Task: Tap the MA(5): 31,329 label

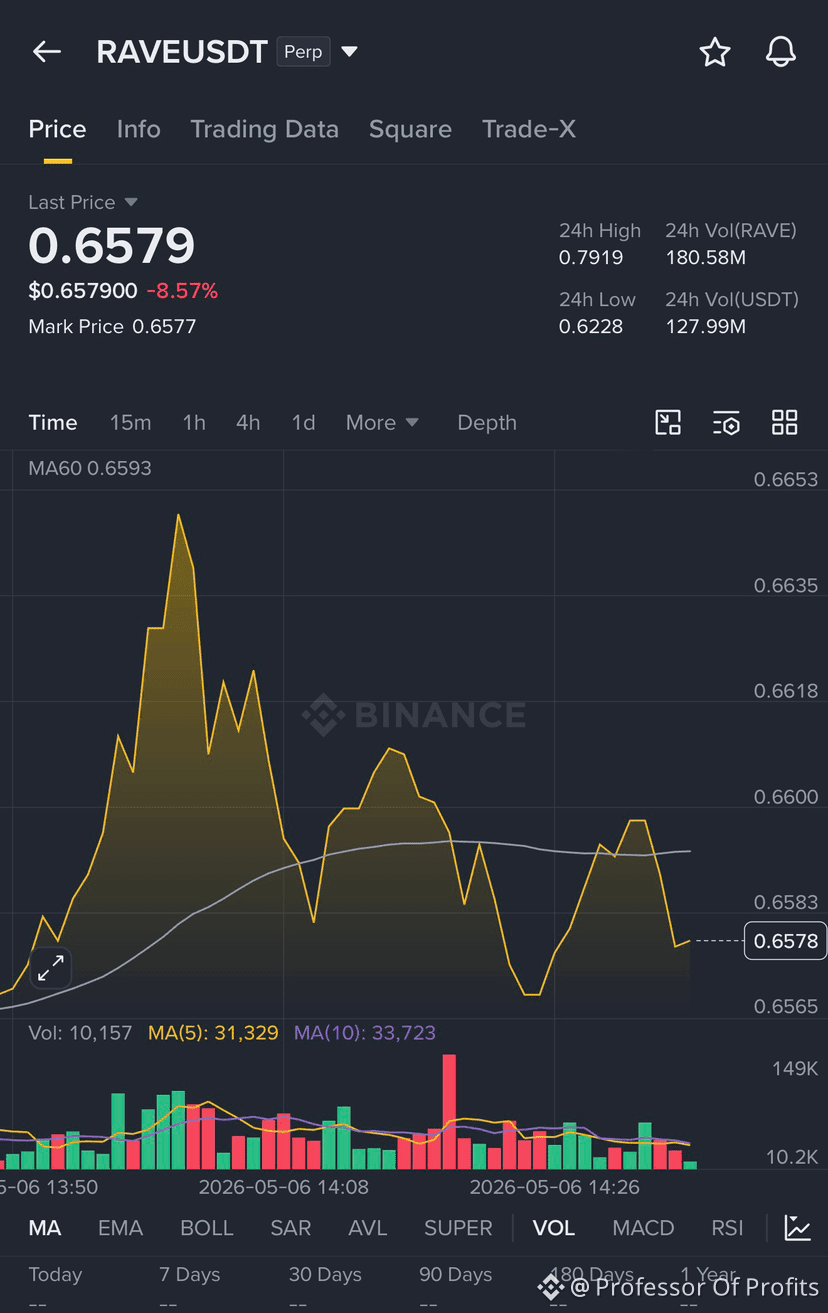Action: point(213,1033)
